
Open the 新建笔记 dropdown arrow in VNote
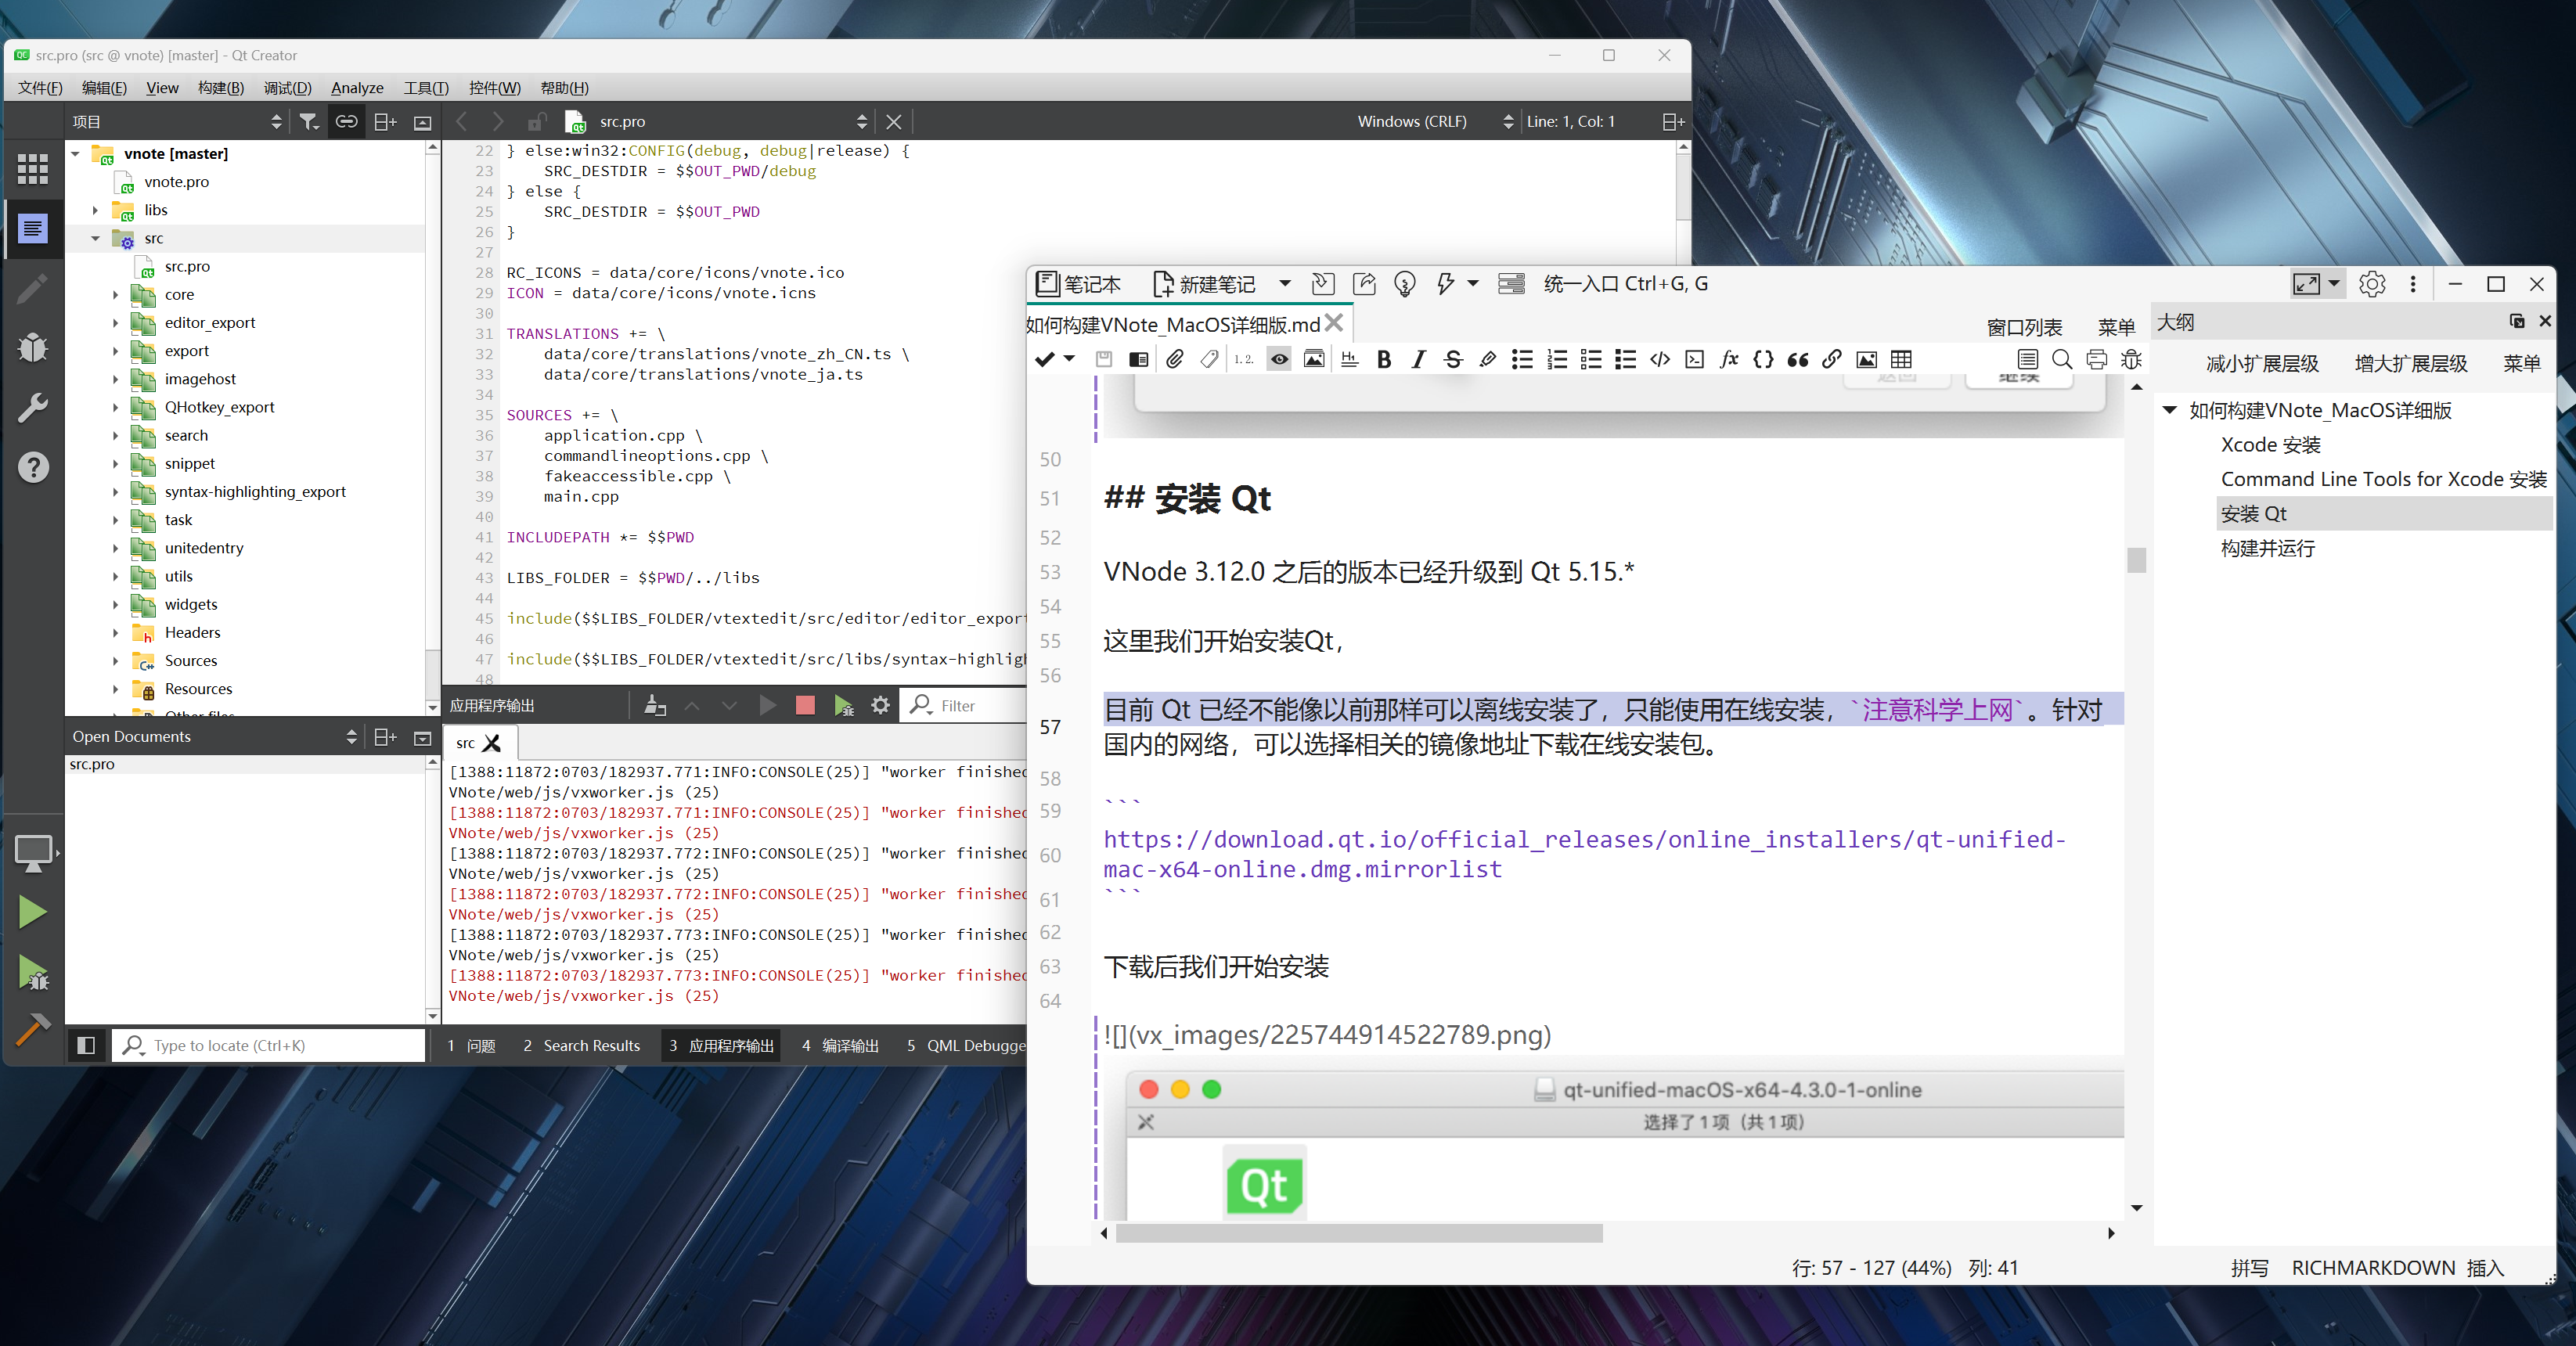tap(1284, 284)
